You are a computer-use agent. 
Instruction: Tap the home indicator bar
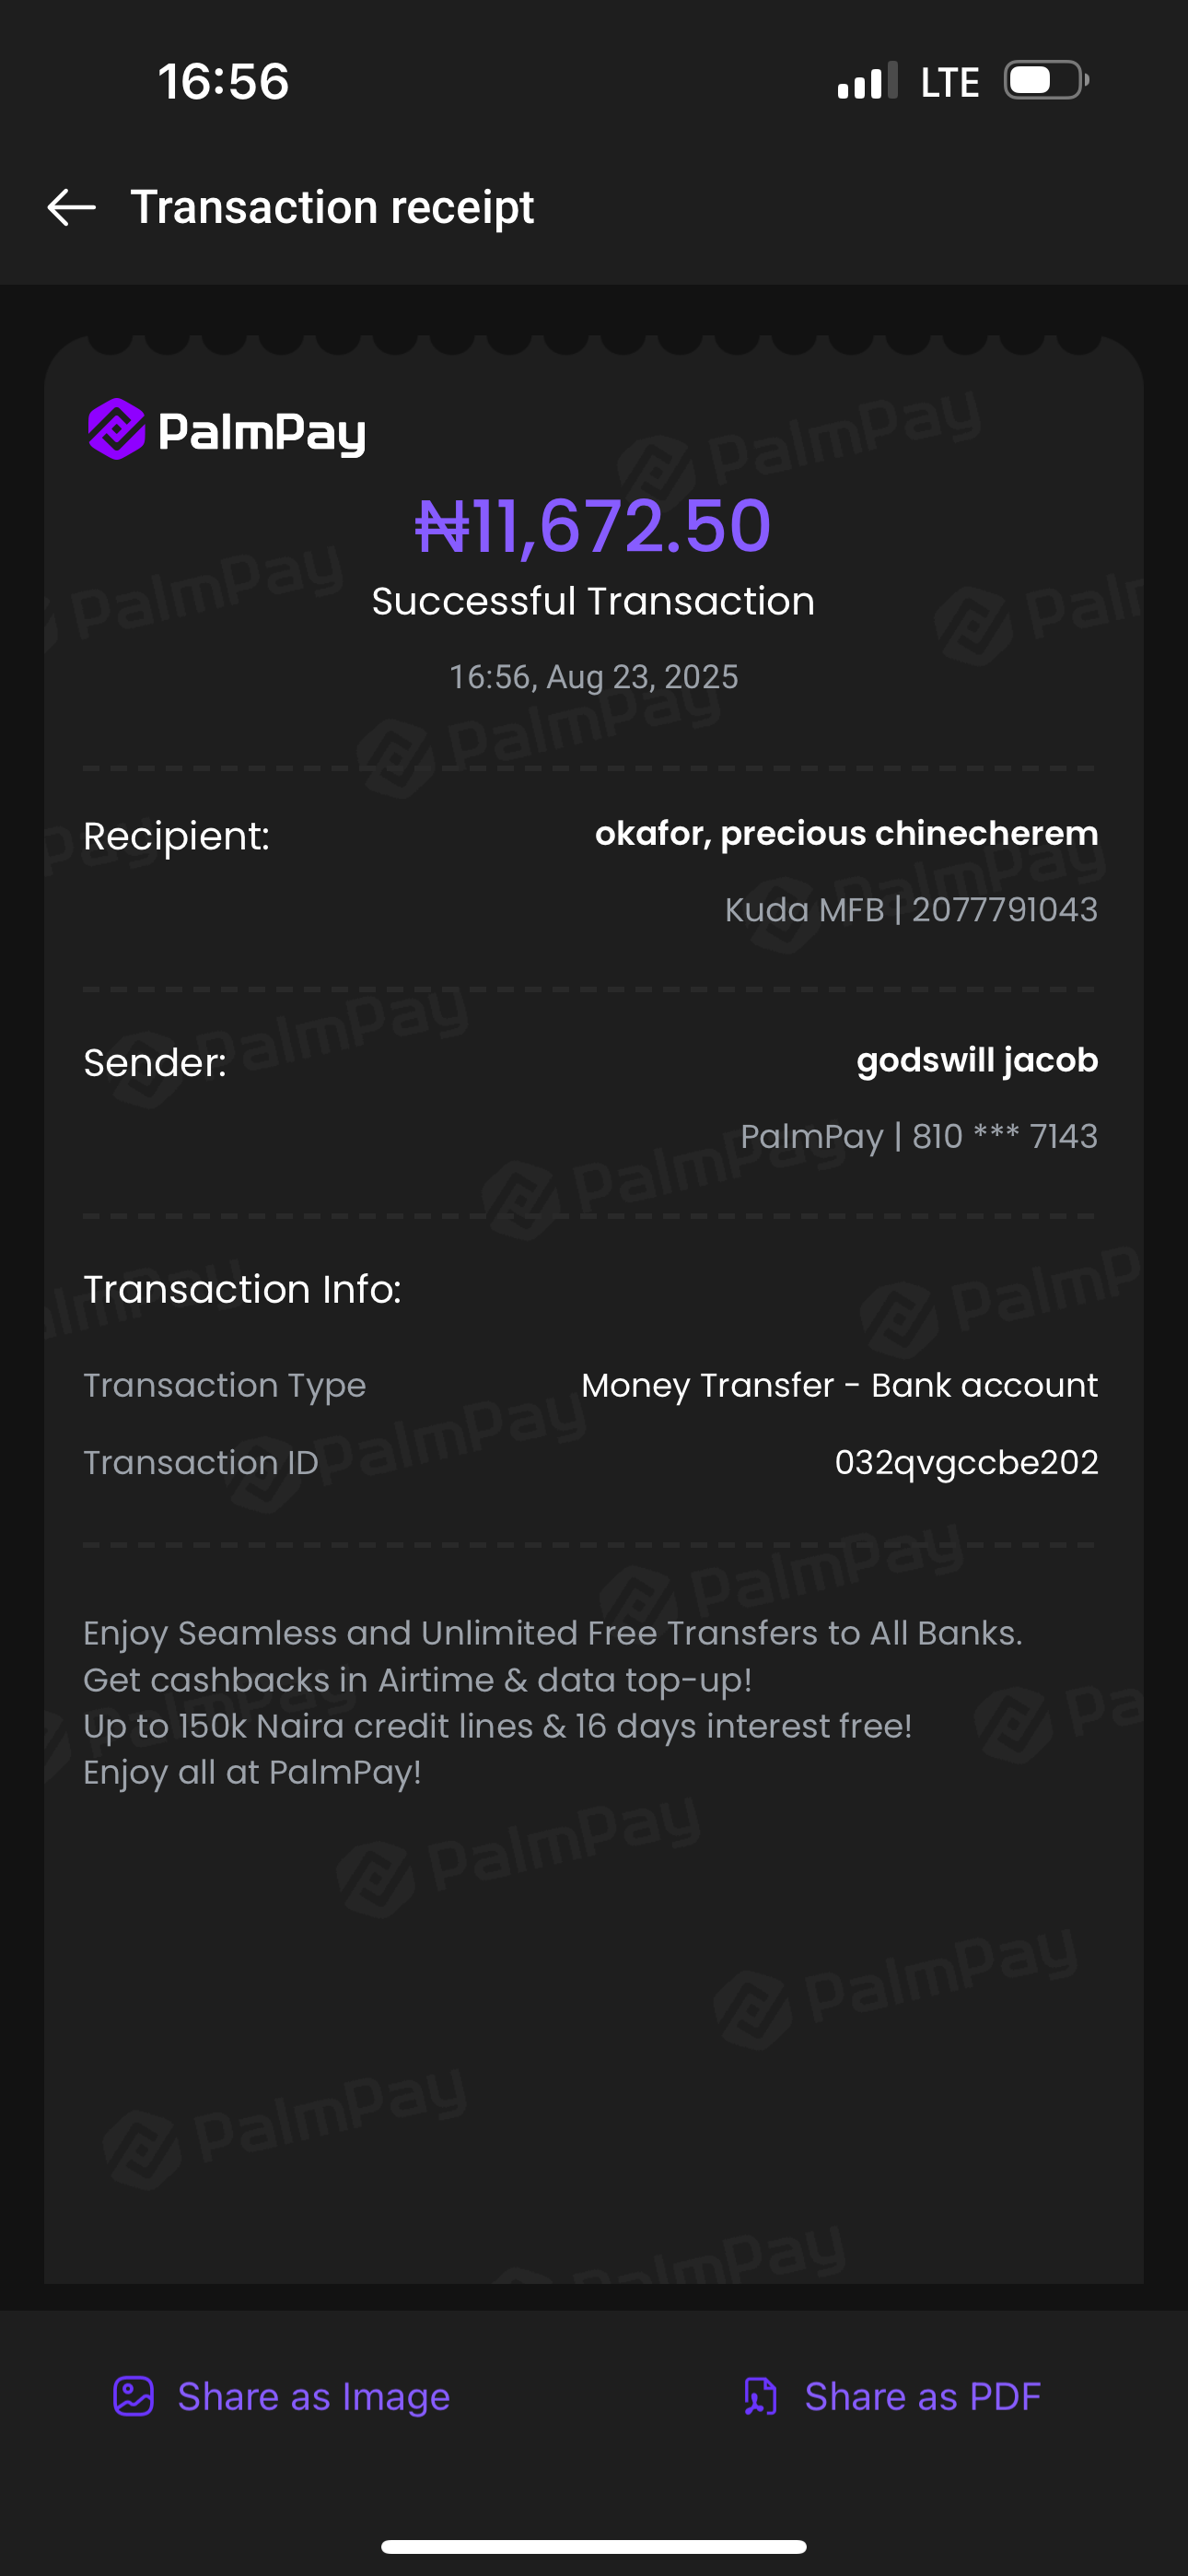tap(594, 2546)
